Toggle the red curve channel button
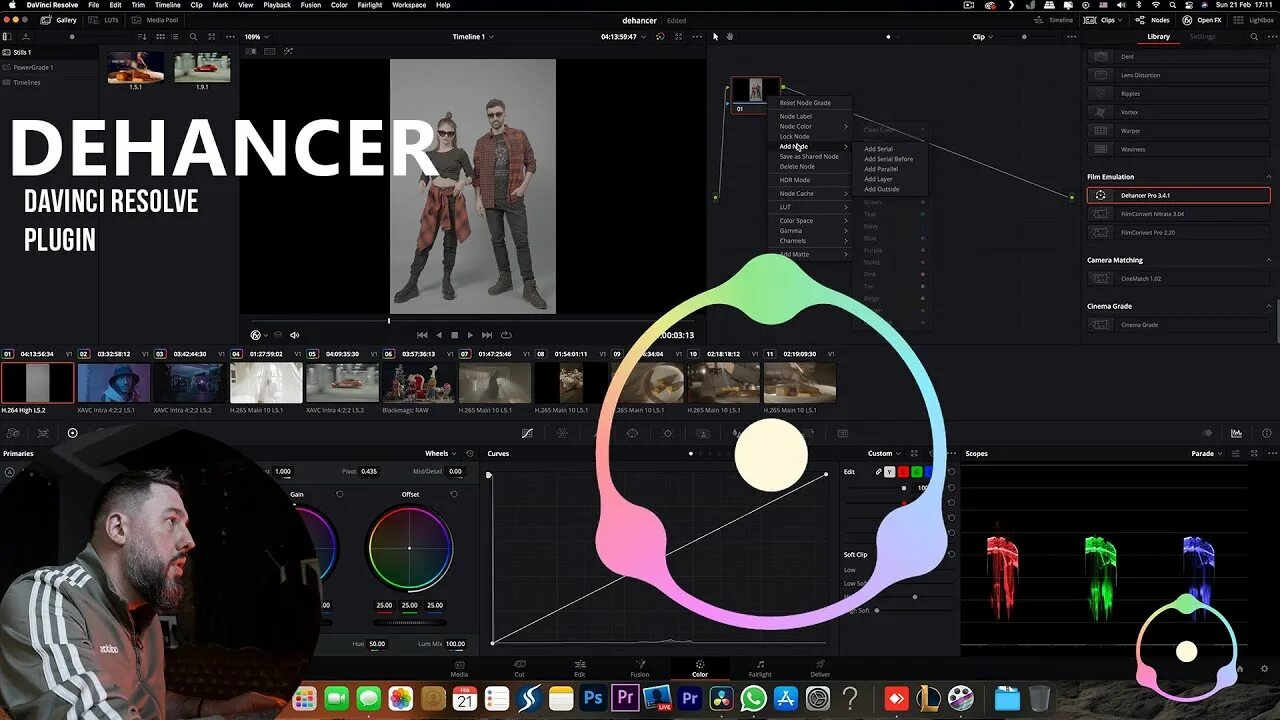Screen dimensions: 1280x720 pyautogui.click(x=903, y=472)
